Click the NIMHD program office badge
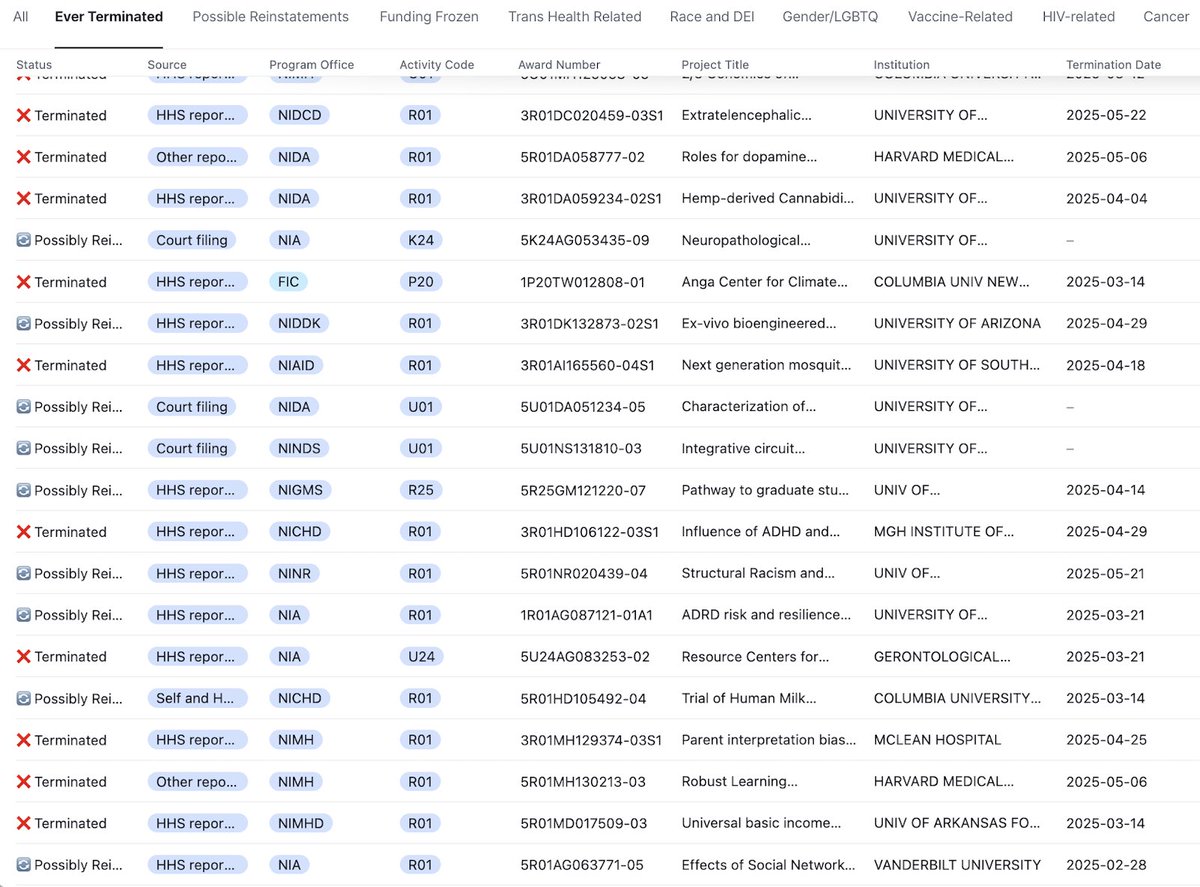 tap(301, 824)
